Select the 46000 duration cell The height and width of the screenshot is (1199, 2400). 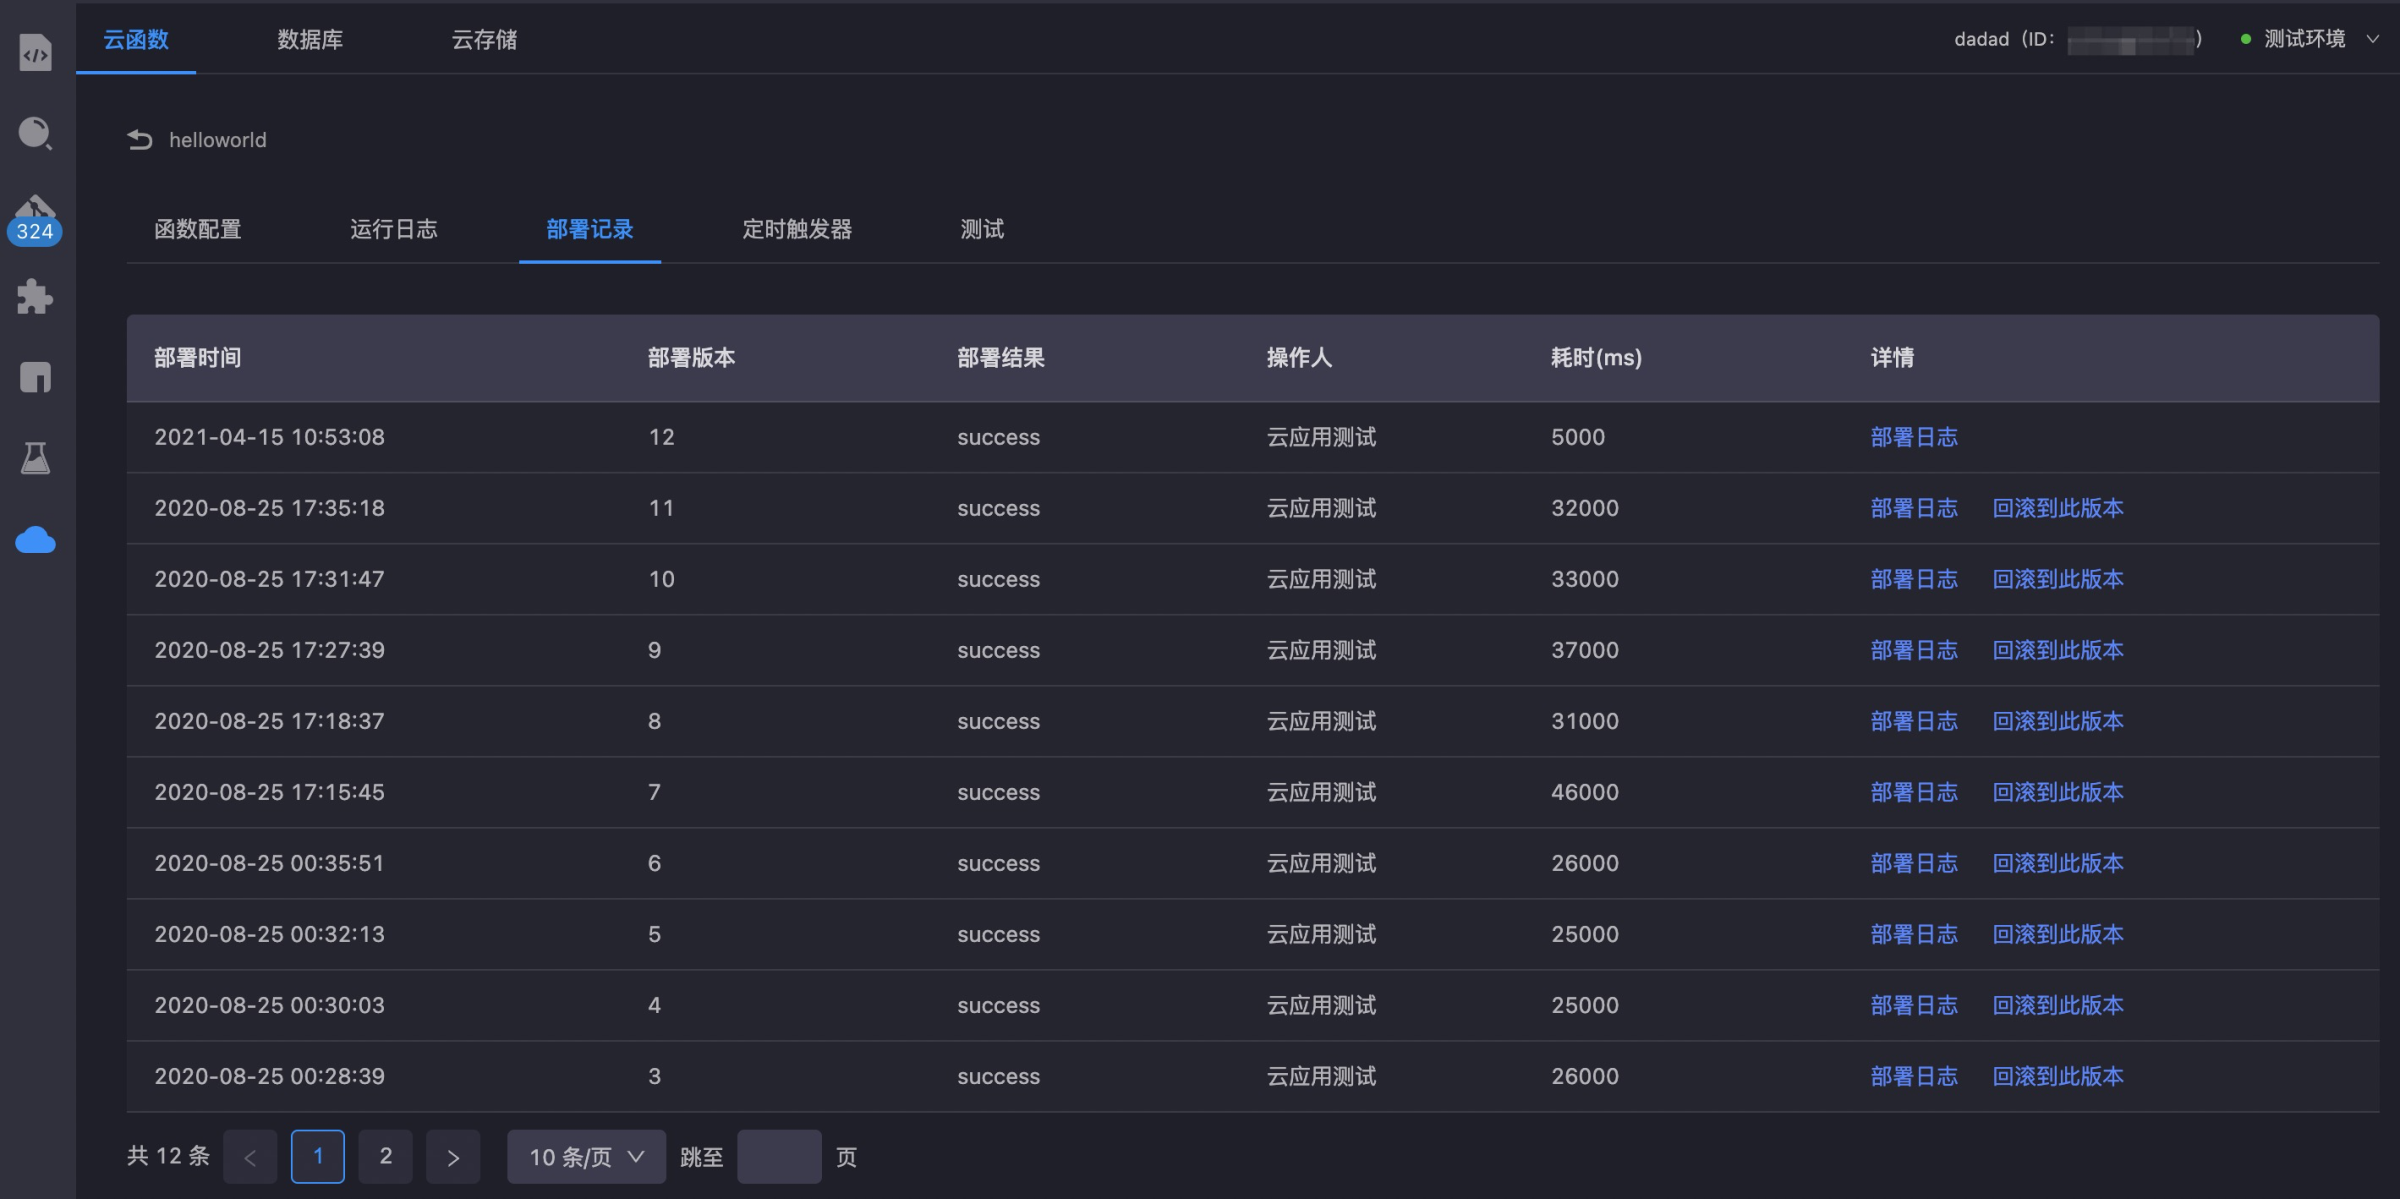[x=1585, y=792]
